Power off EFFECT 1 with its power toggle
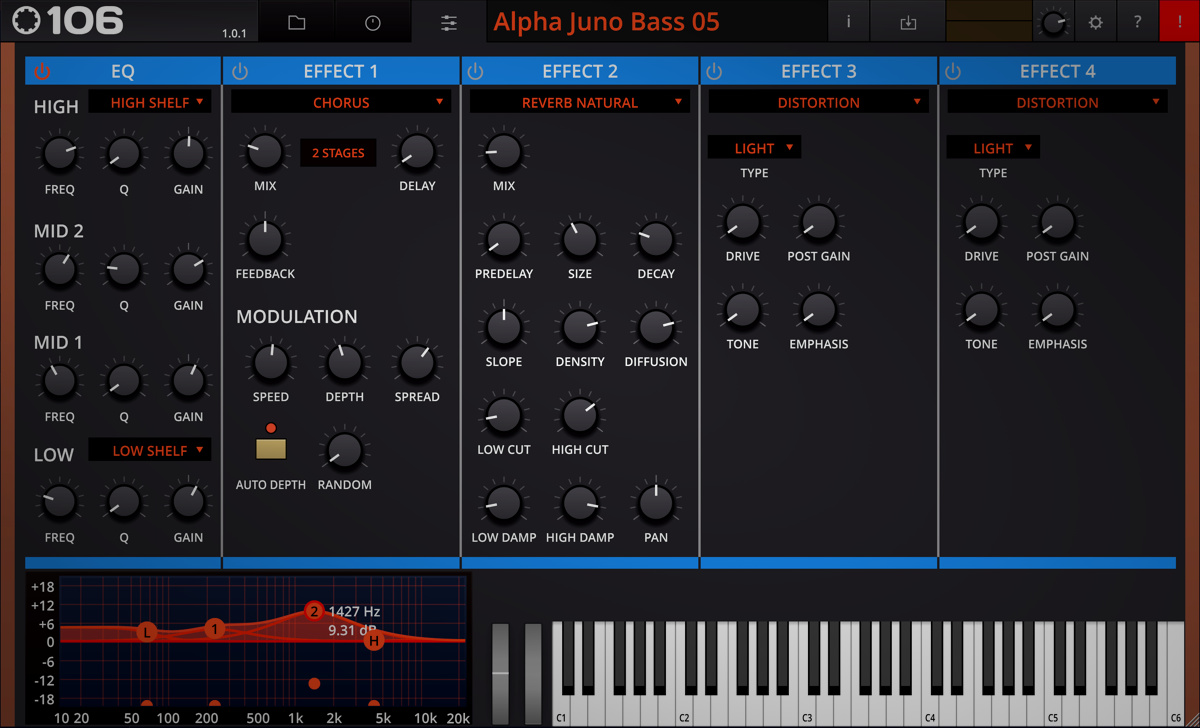 point(239,70)
